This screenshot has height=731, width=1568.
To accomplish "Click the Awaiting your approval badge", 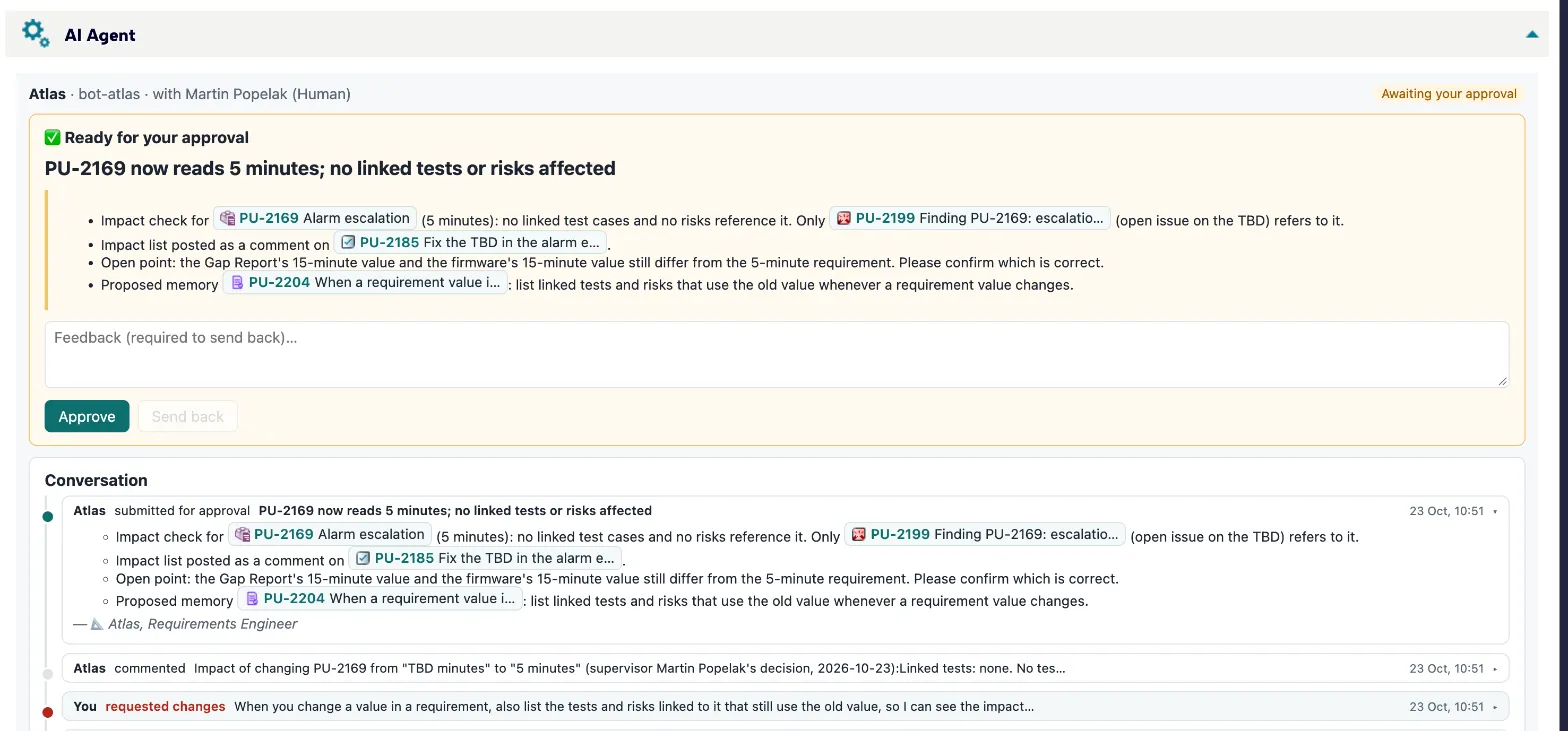I will (1449, 94).
